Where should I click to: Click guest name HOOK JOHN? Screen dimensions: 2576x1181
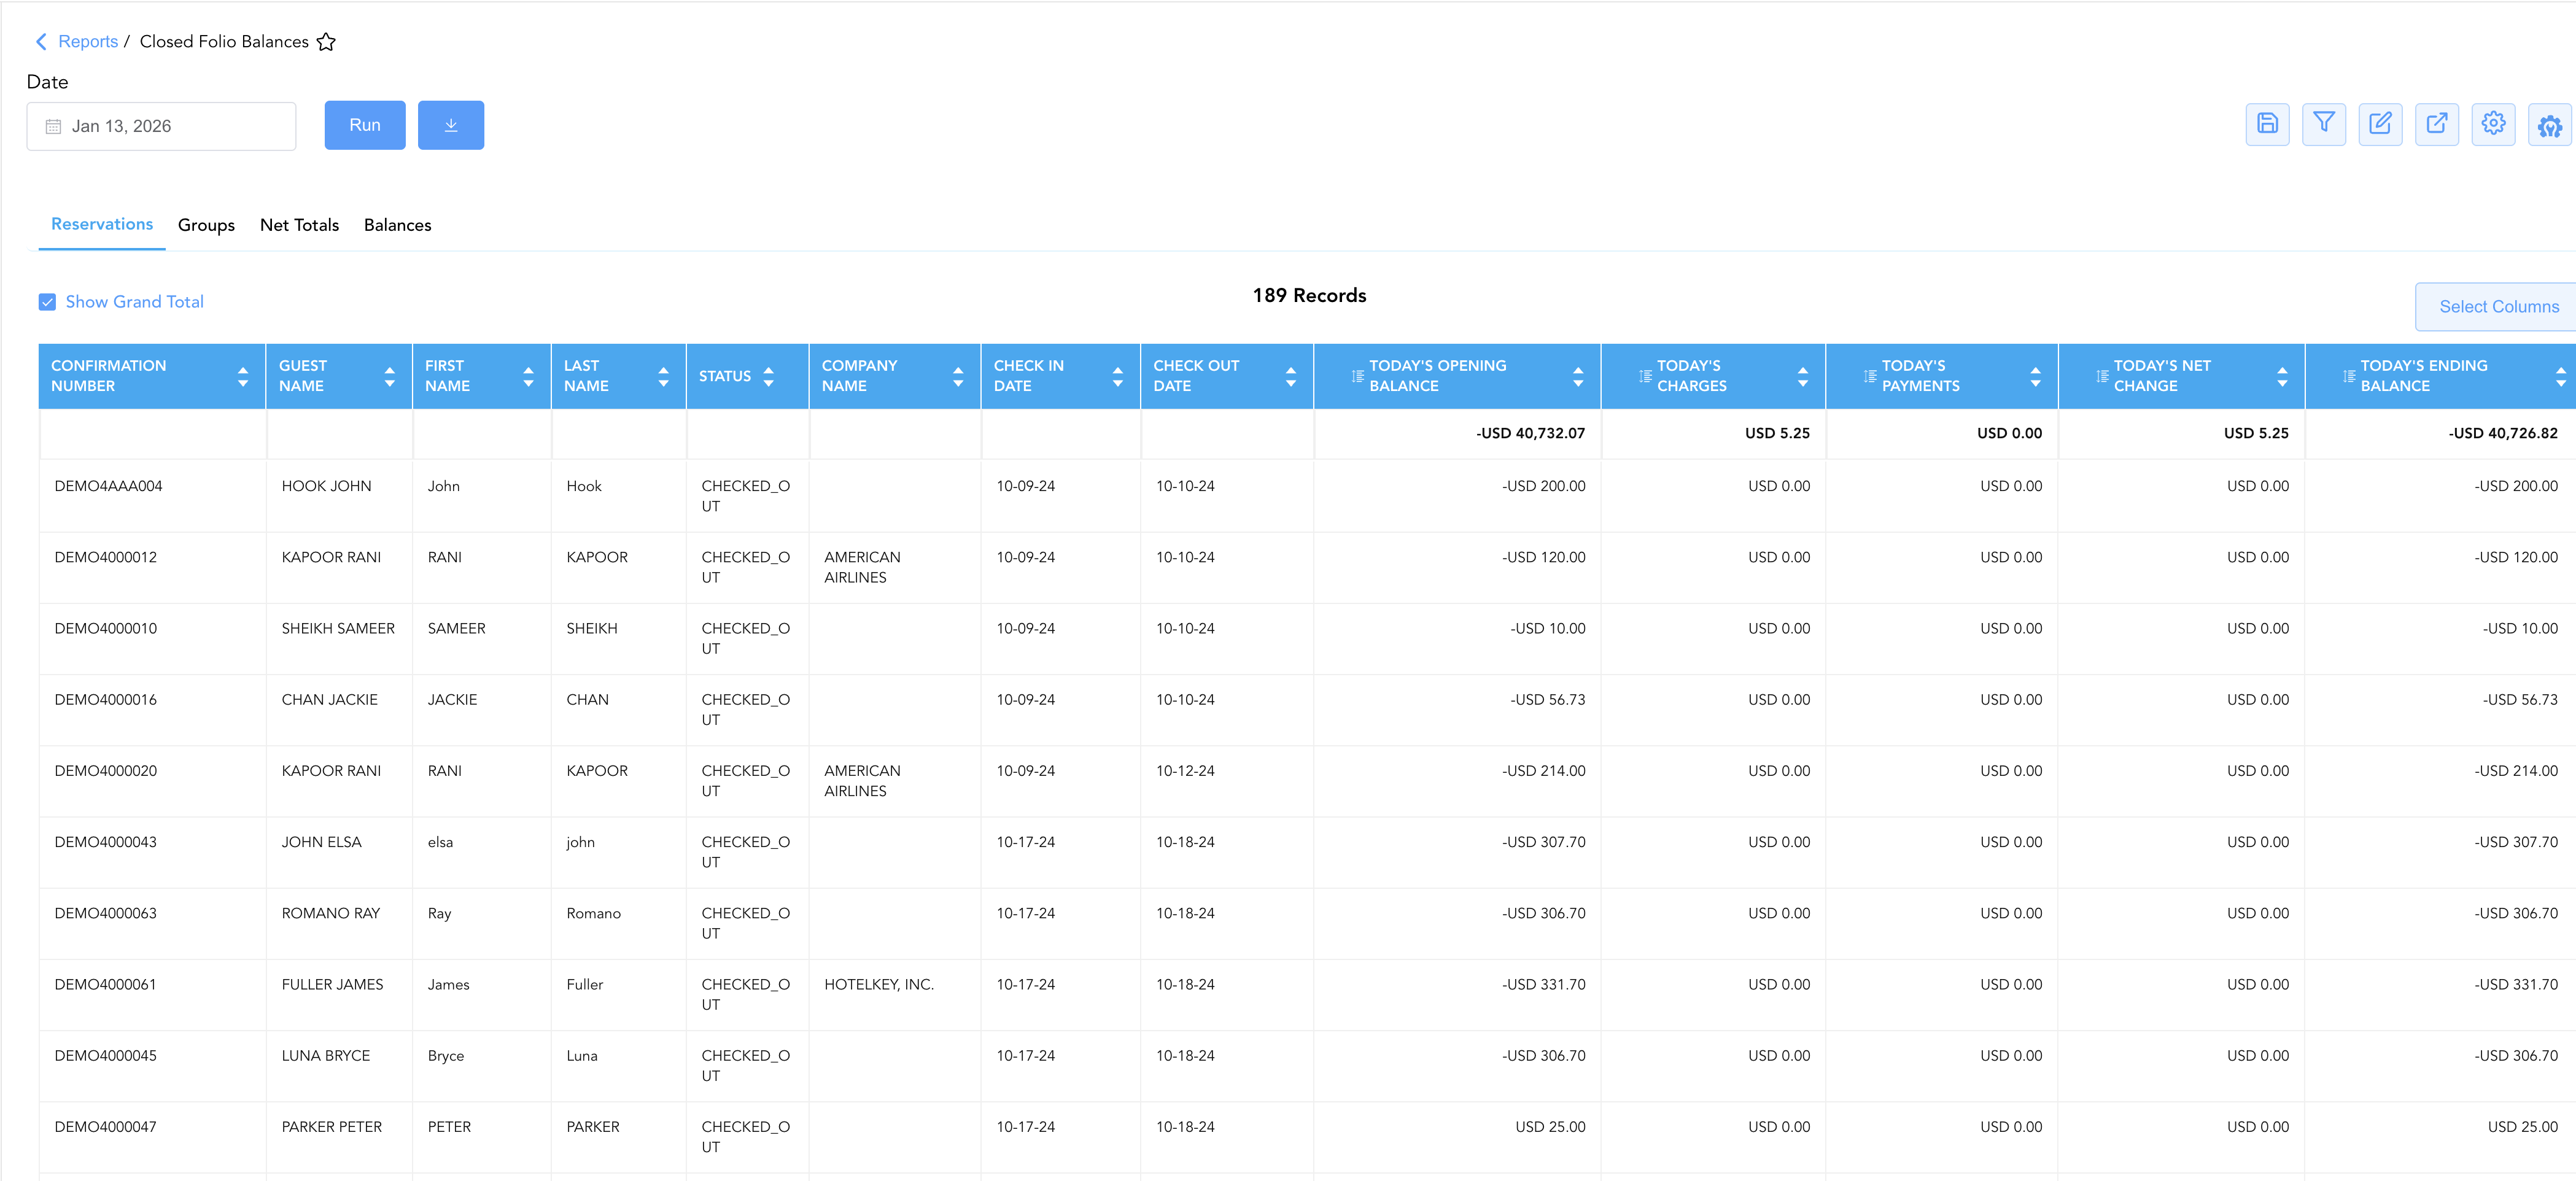(326, 486)
